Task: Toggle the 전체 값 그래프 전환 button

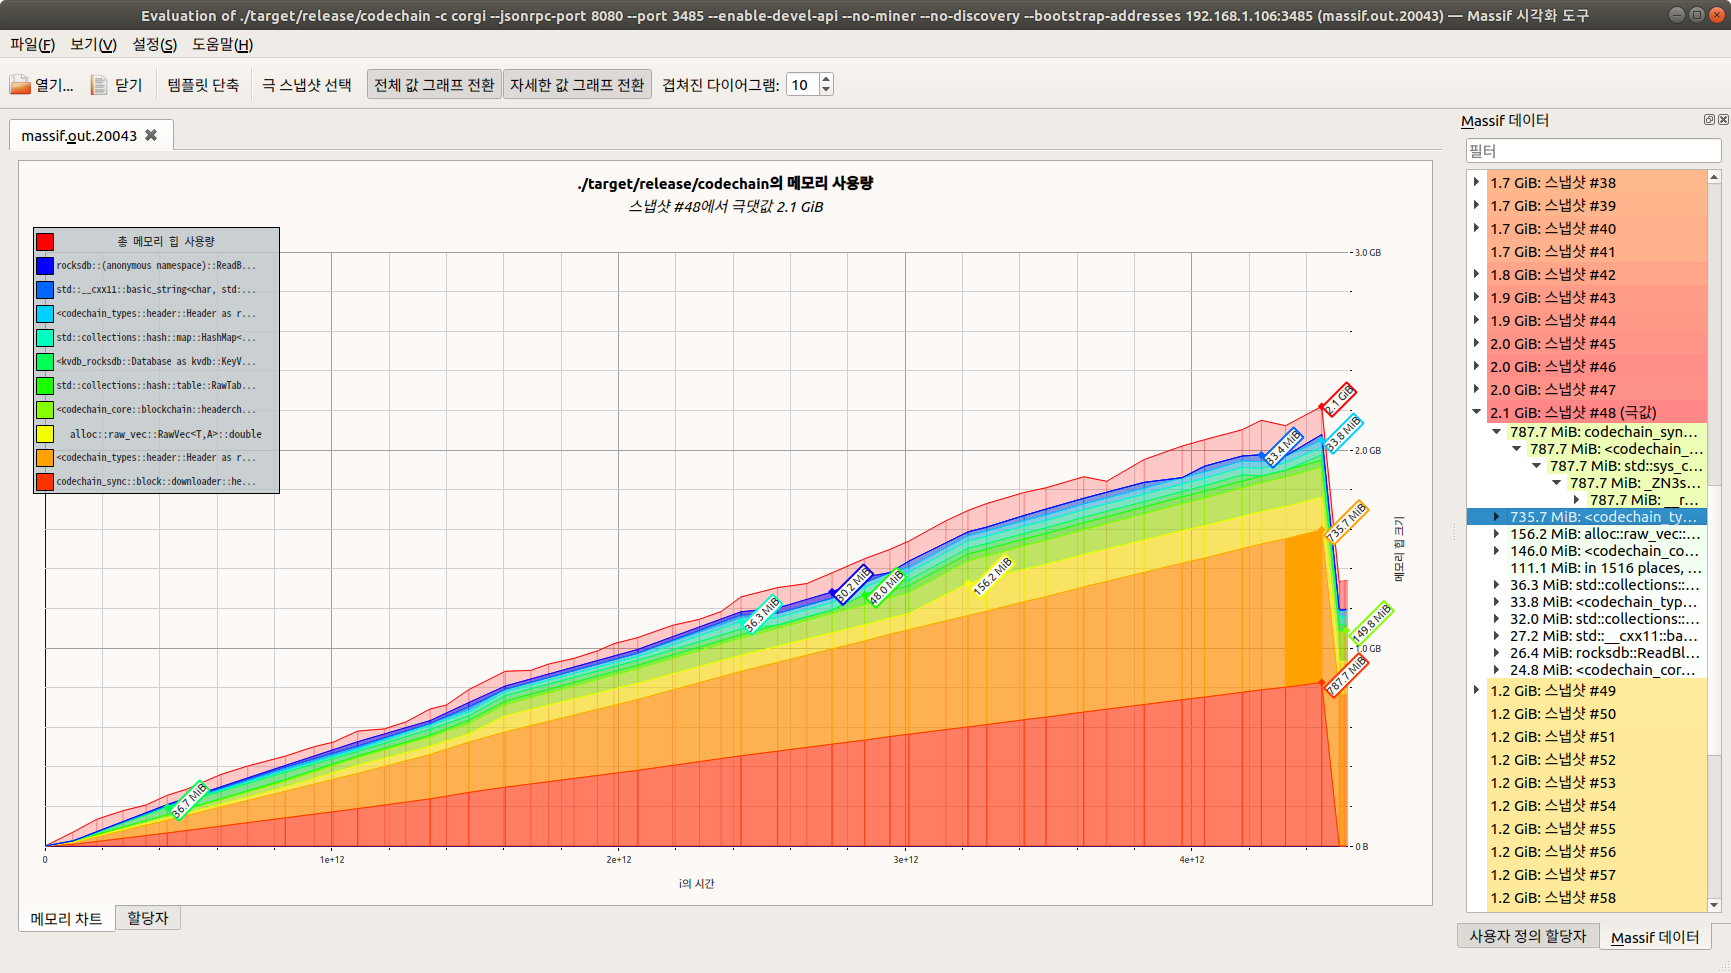Action: point(434,84)
